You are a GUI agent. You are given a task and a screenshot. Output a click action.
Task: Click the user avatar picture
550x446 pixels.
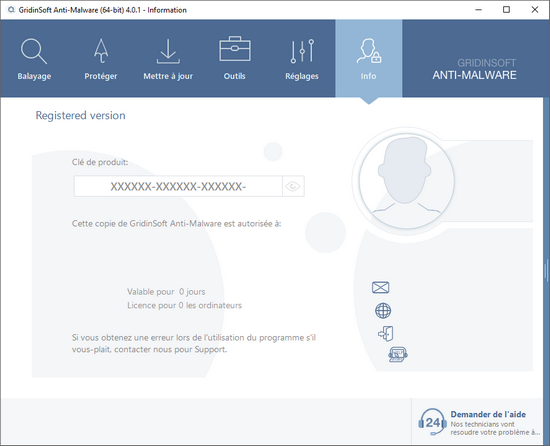click(407, 181)
